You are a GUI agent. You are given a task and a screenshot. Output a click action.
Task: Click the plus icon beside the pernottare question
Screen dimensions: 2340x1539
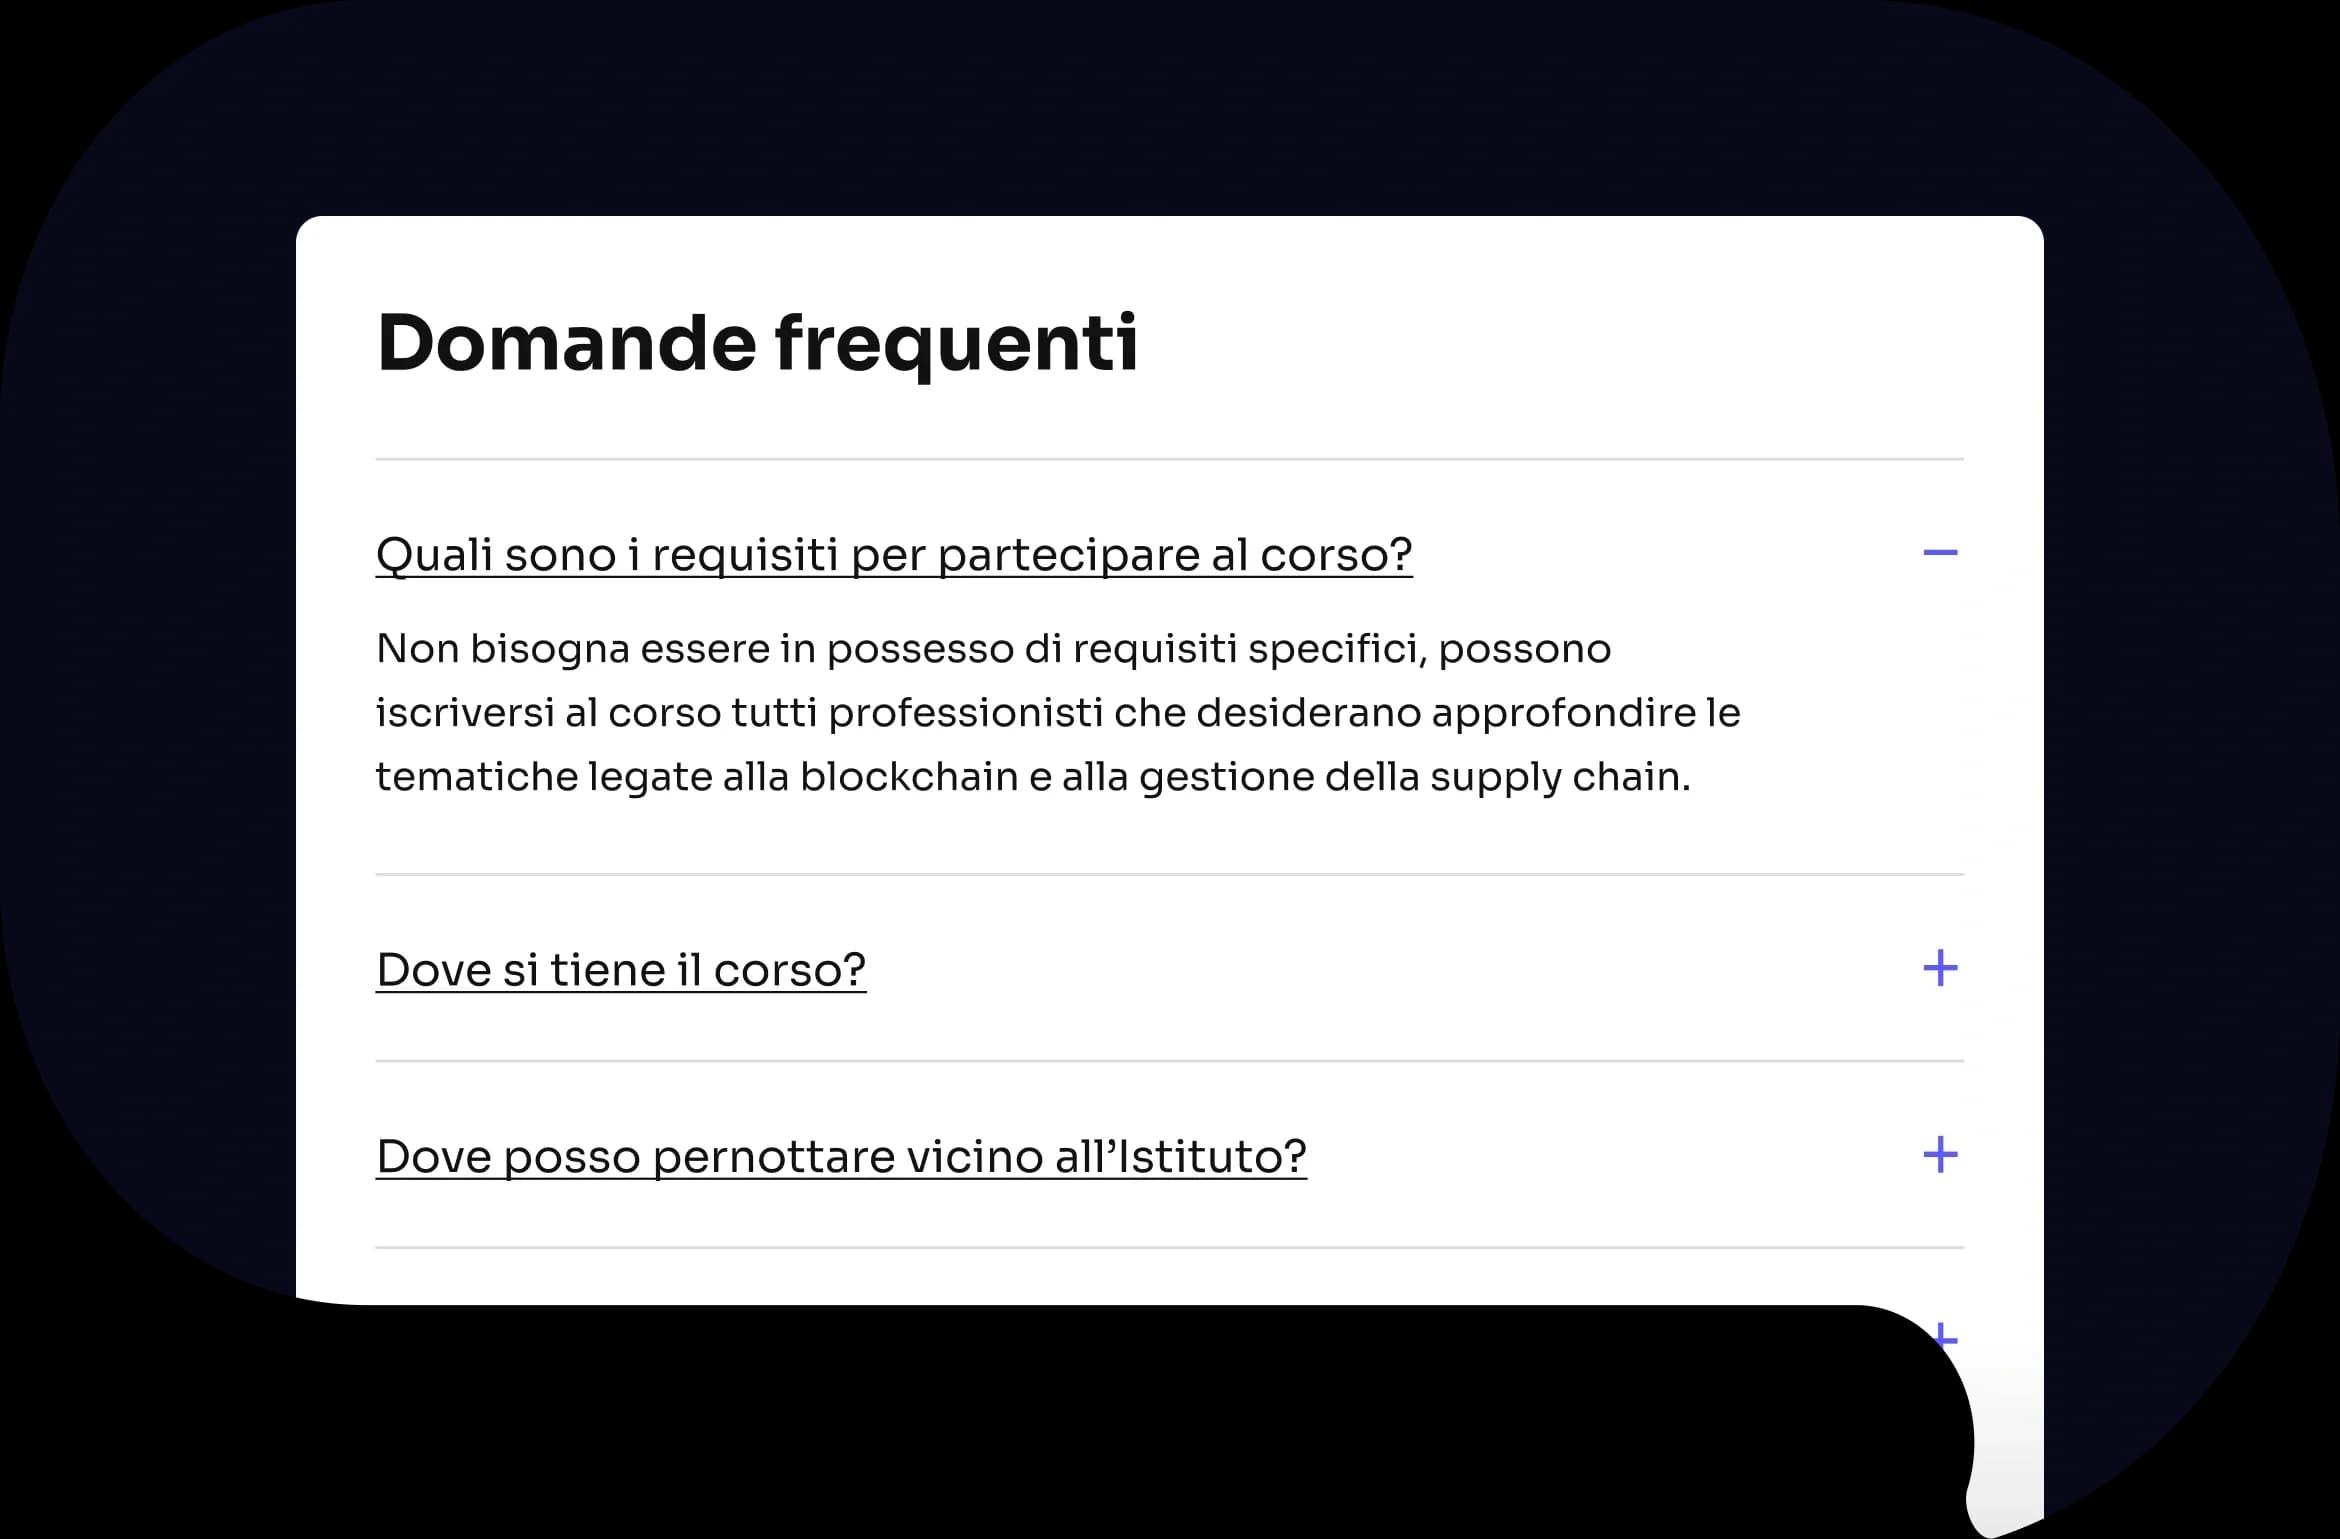1940,1155
